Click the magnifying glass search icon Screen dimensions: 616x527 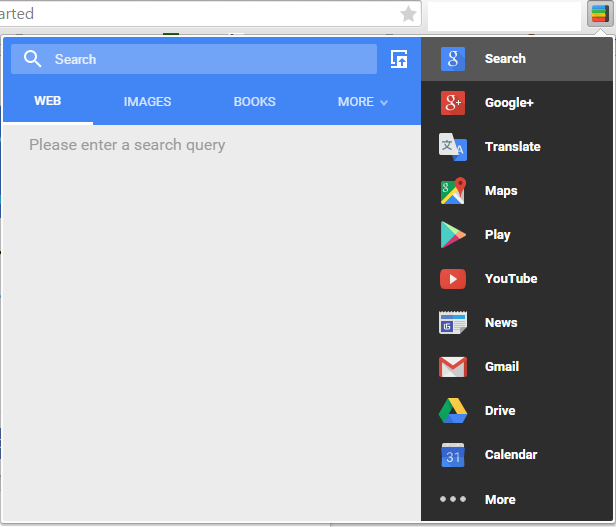click(32, 59)
